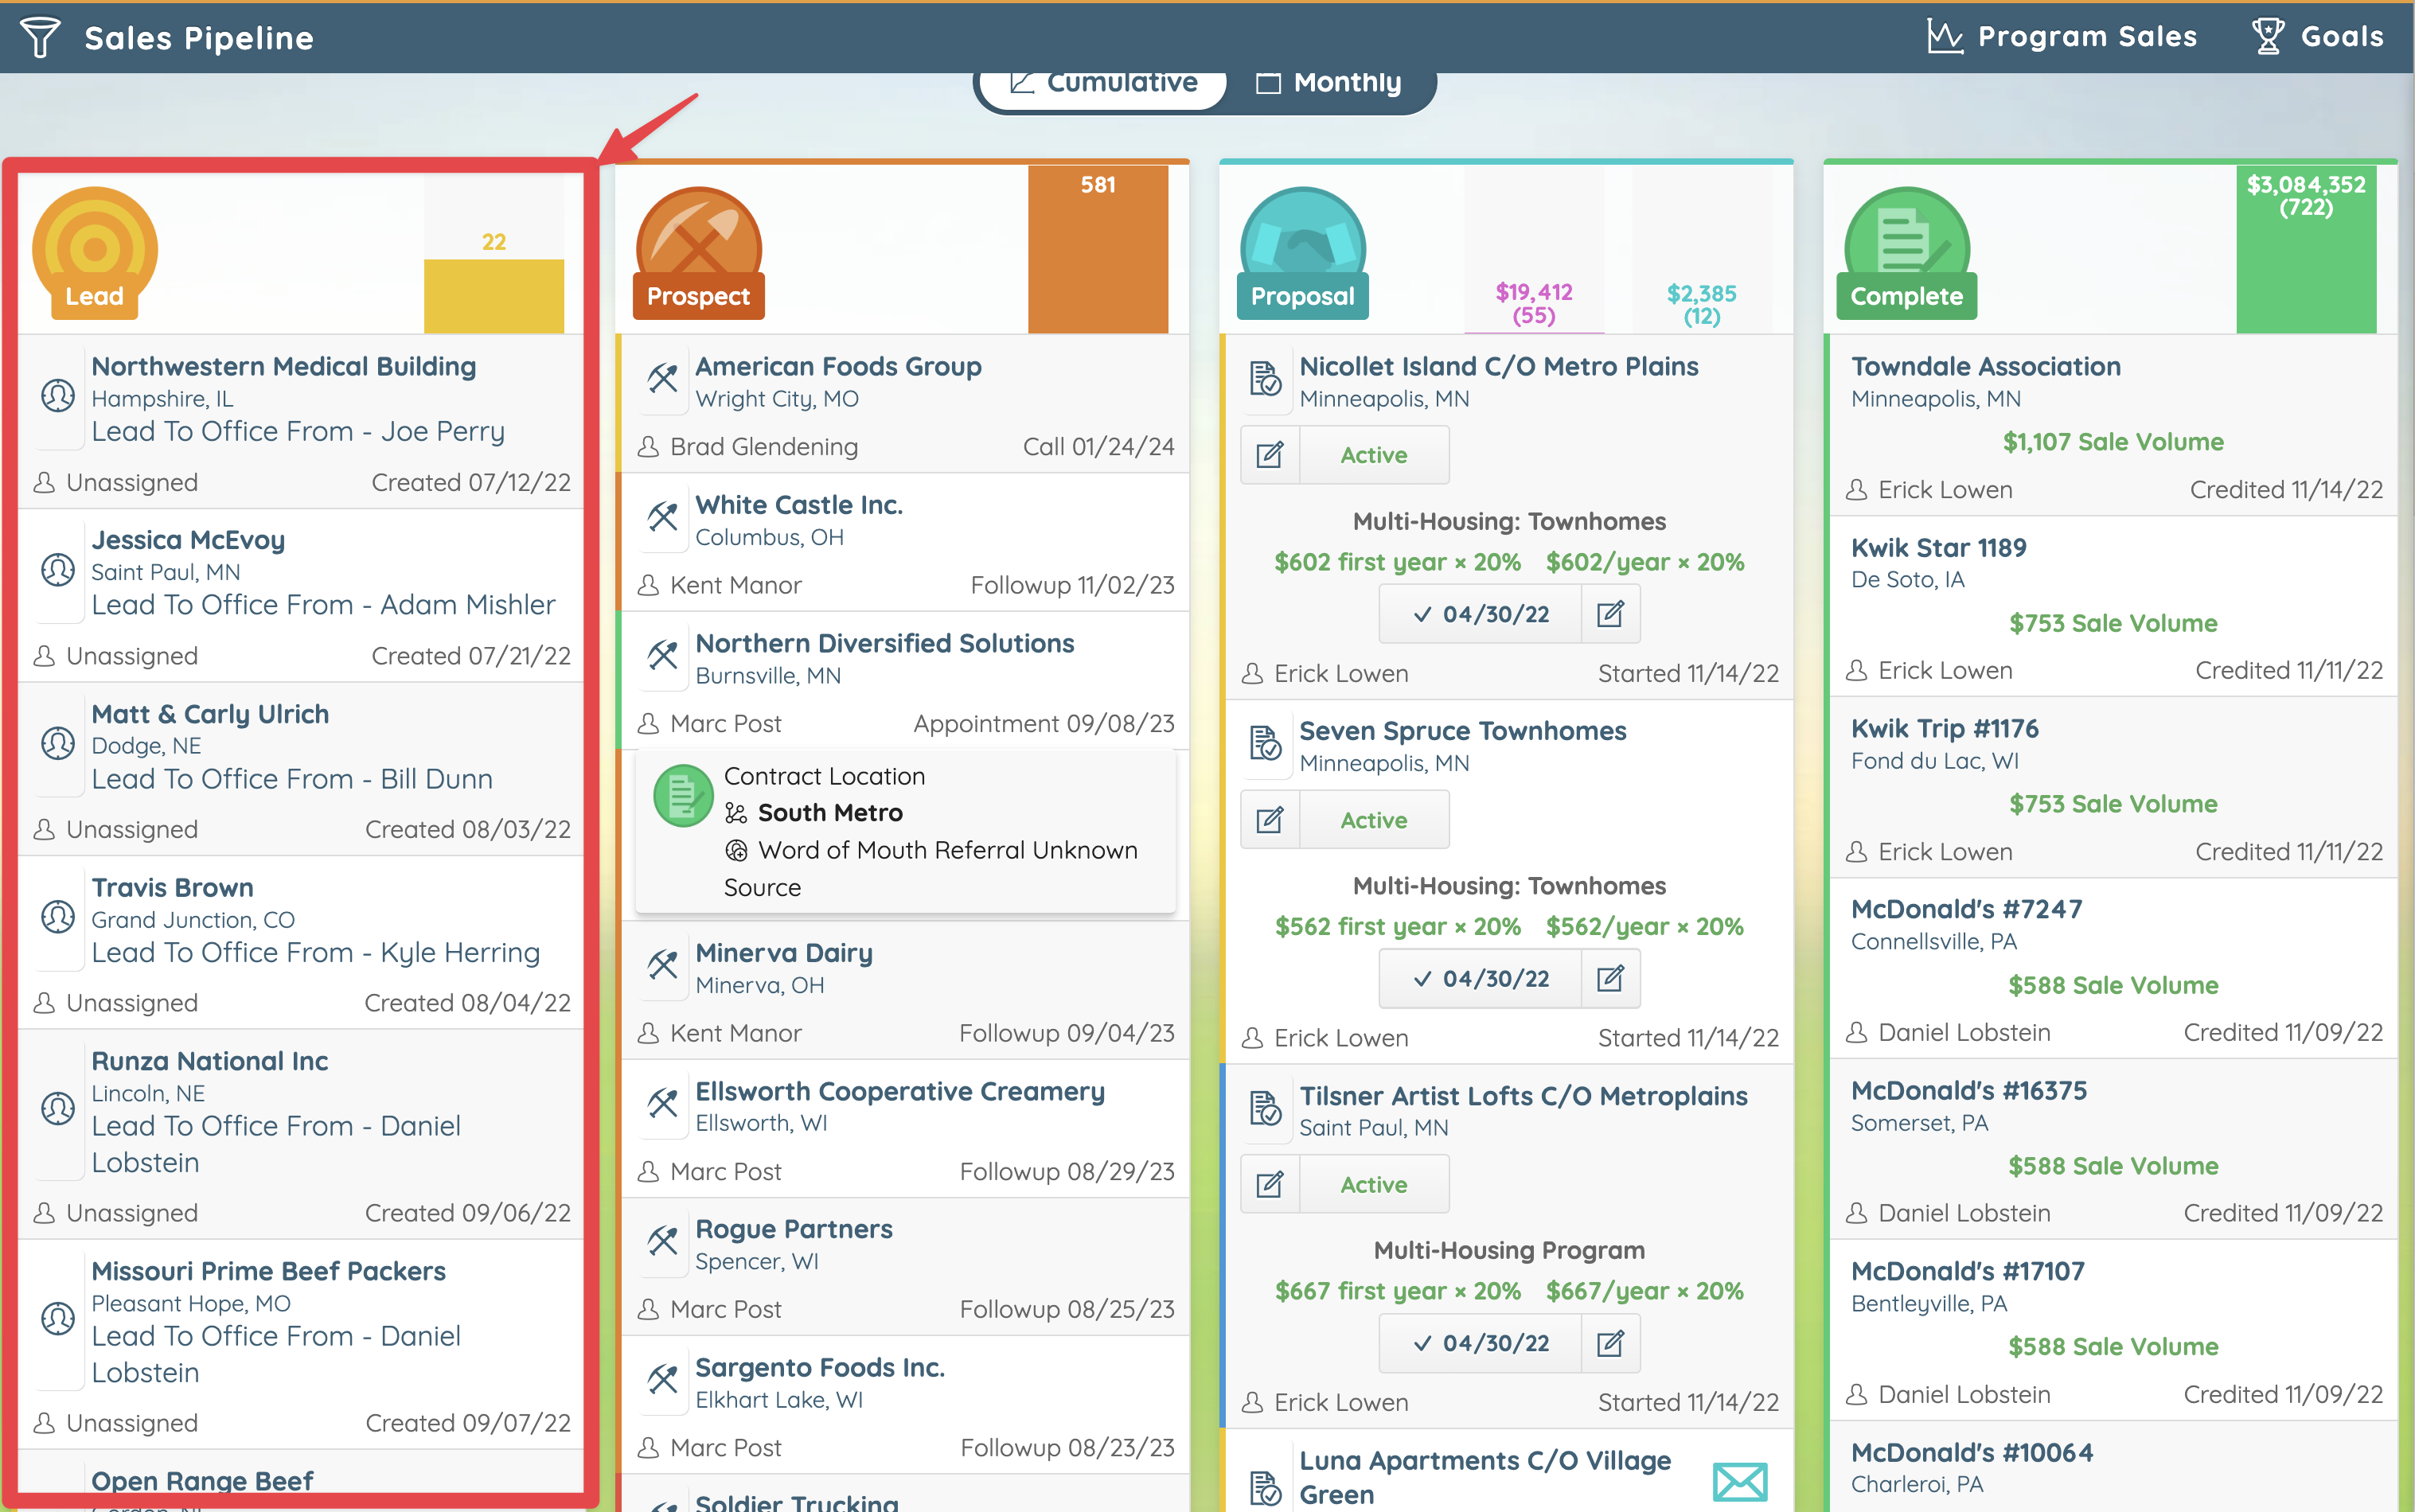The height and width of the screenshot is (1512, 2415).
Task: Click the Active button on Tilsner Artist Lofts
Action: [1374, 1184]
